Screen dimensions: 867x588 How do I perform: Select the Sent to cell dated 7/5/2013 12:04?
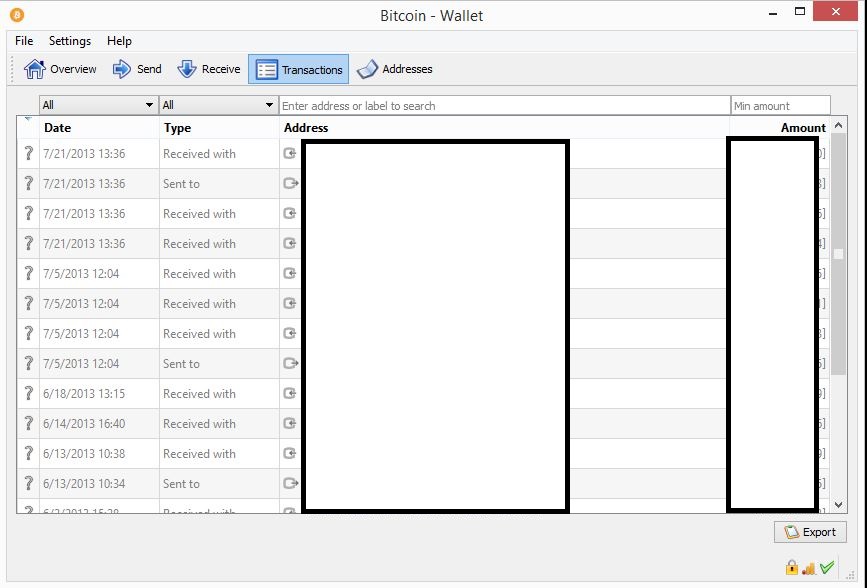pos(219,363)
